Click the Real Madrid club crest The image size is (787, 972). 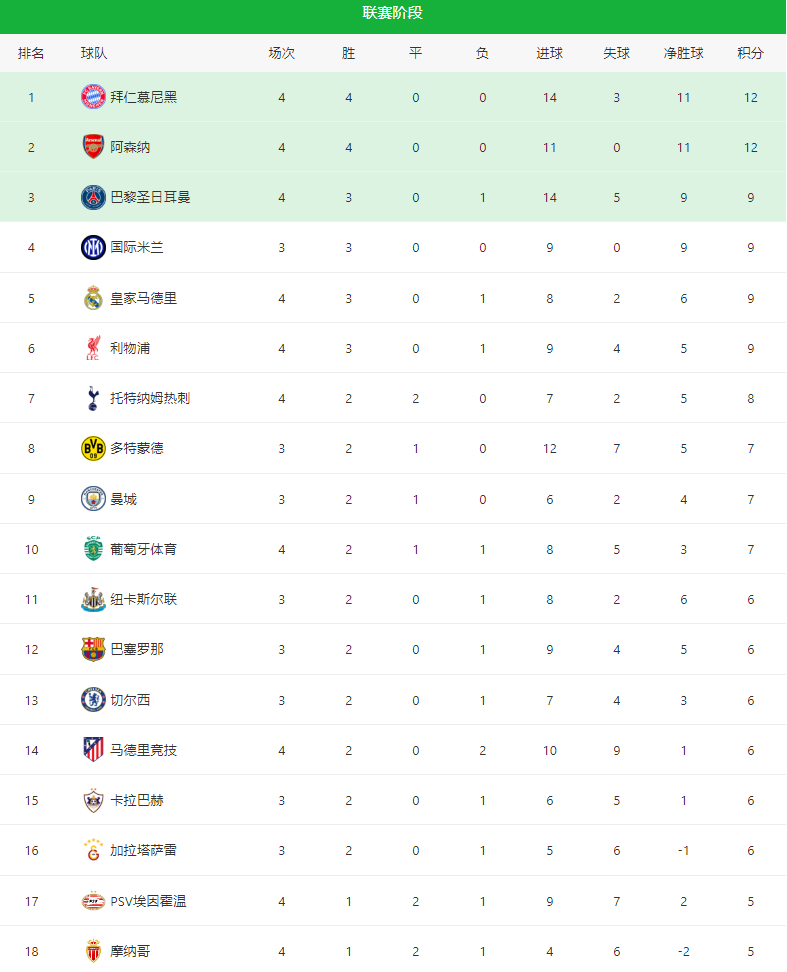93,298
